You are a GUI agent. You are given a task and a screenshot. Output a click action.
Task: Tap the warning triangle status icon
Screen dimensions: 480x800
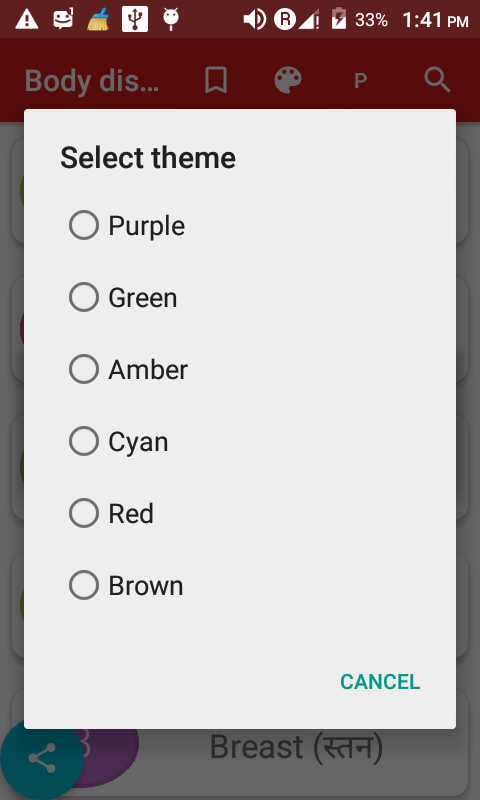[27, 19]
